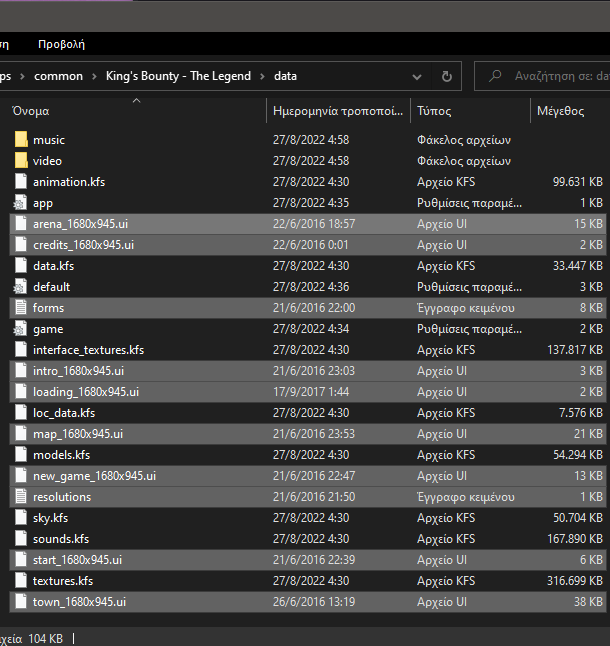The height and width of the screenshot is (646, 610).
Task: Select the music folder name
Action: (x=49, y=140)
